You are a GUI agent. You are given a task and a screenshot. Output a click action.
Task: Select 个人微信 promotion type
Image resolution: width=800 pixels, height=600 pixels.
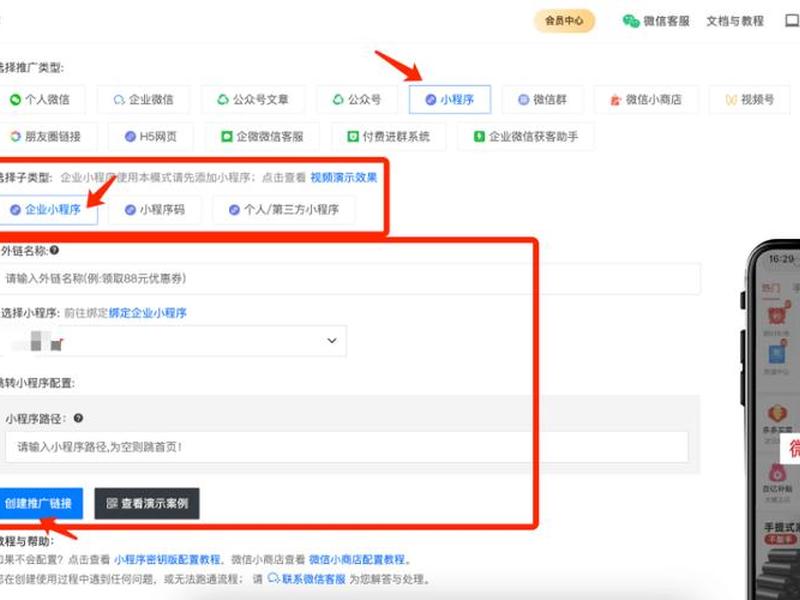(41, 99)
